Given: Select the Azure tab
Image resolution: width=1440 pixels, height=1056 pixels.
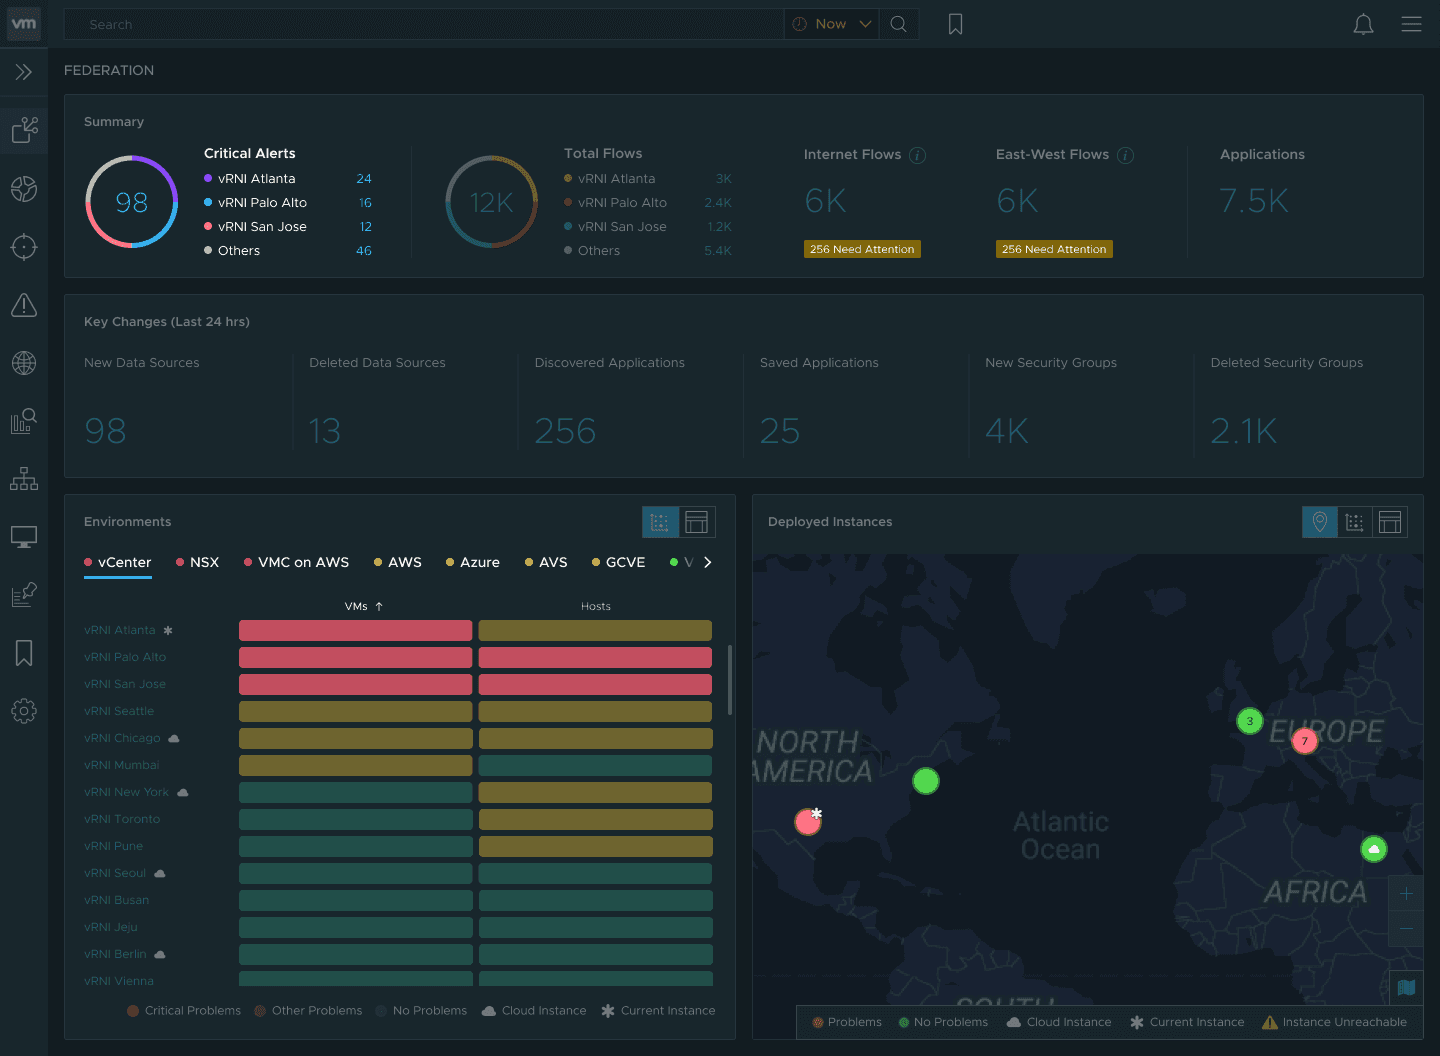Looking at the screenshot, I should click(472, 563).
